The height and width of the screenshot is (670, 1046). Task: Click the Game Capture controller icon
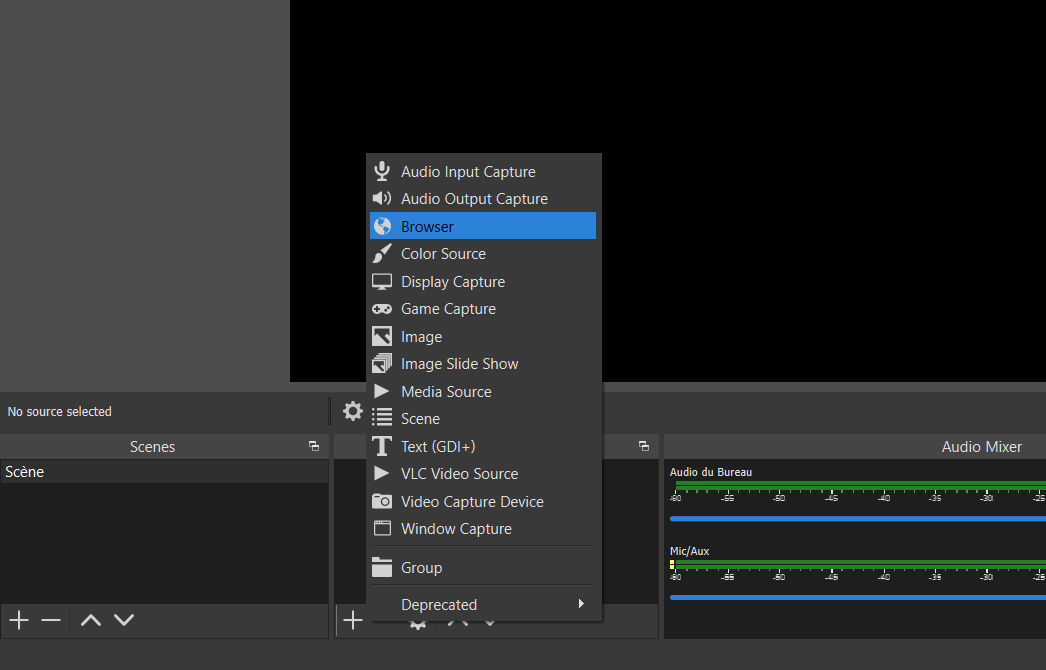[x=382, y=309]
